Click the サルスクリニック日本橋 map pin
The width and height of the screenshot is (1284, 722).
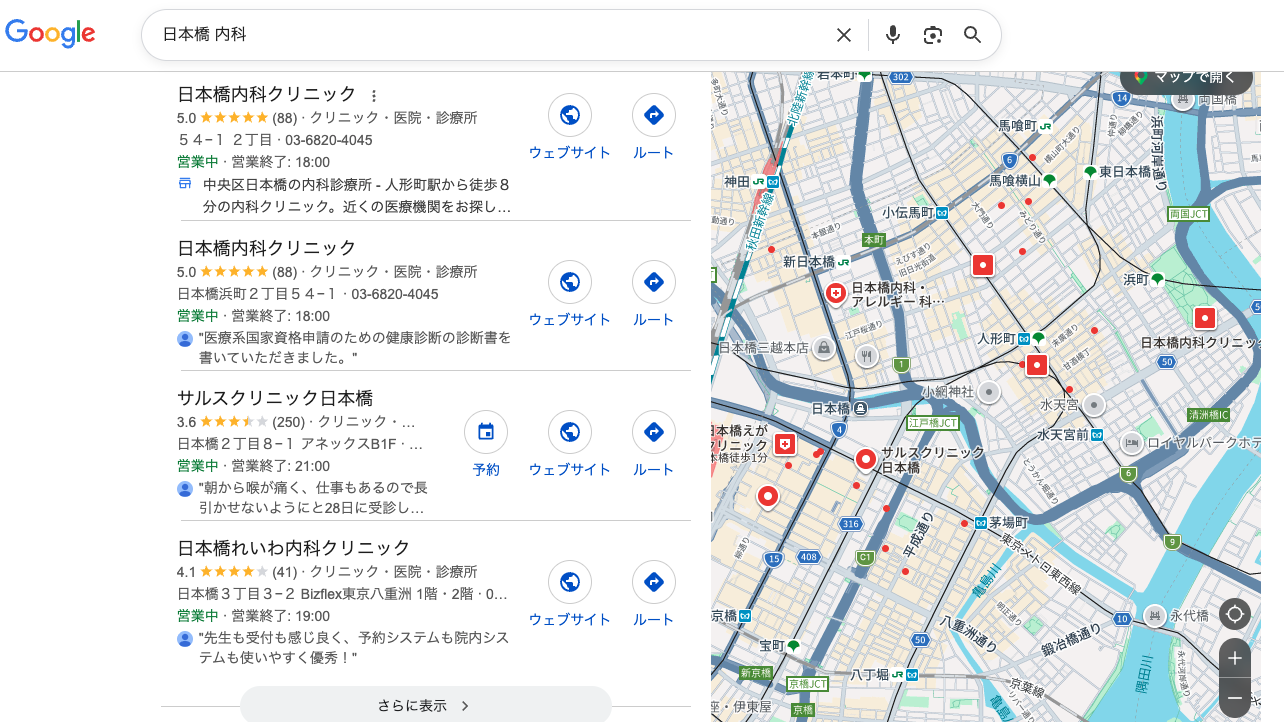click(866, 459)
